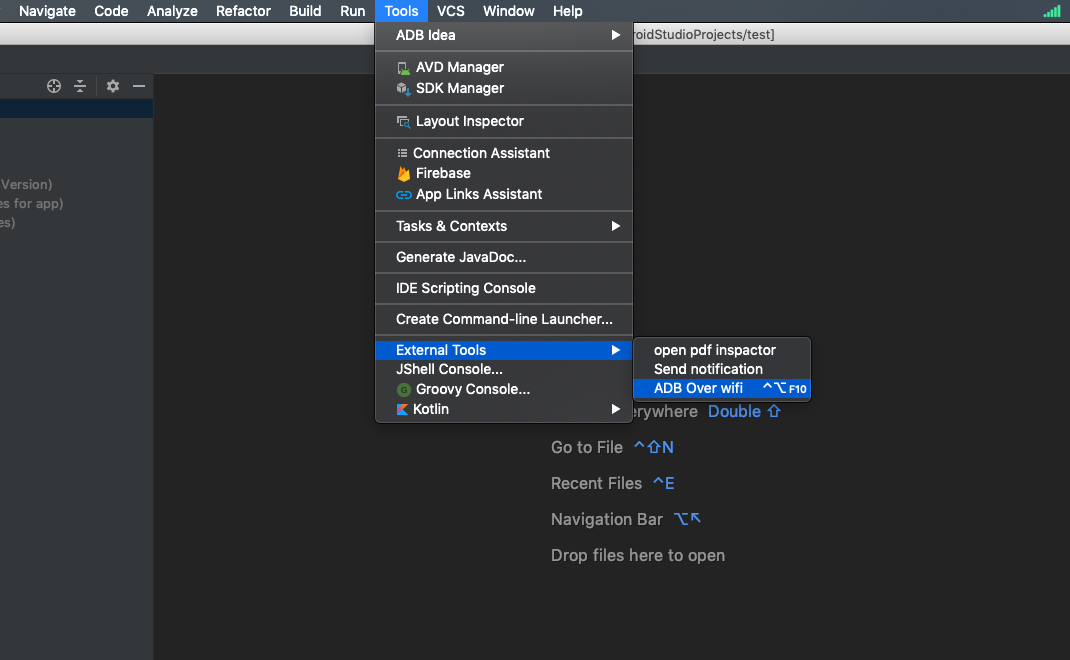Expand the Kotlin submenu arrow
This screenshot has width=1070, height=660.
point(616,409)
